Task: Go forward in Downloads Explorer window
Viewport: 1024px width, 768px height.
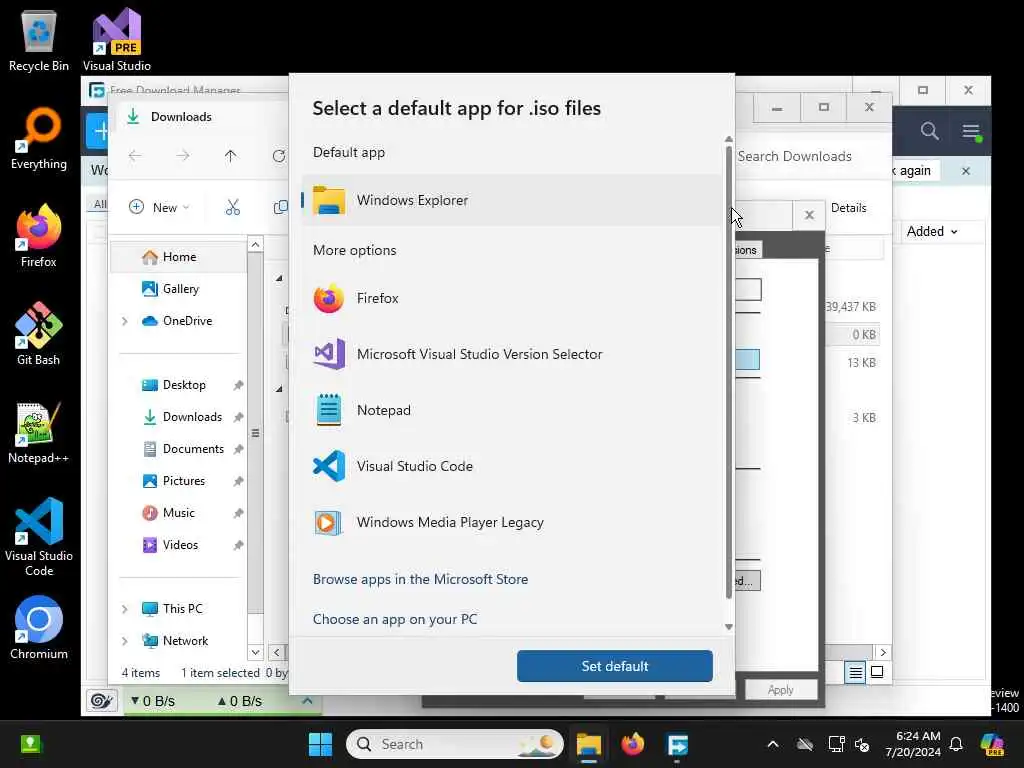Action: click(183, 156)
